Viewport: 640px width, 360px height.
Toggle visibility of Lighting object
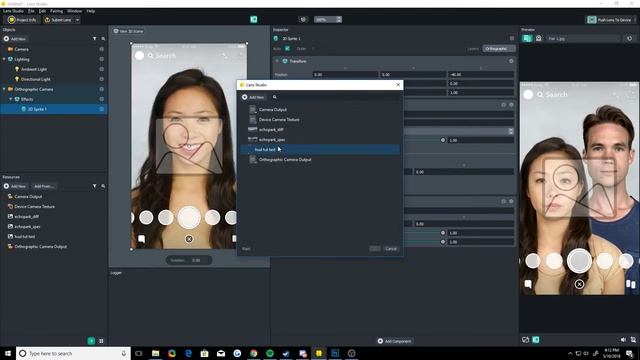(x=102, y=59)
